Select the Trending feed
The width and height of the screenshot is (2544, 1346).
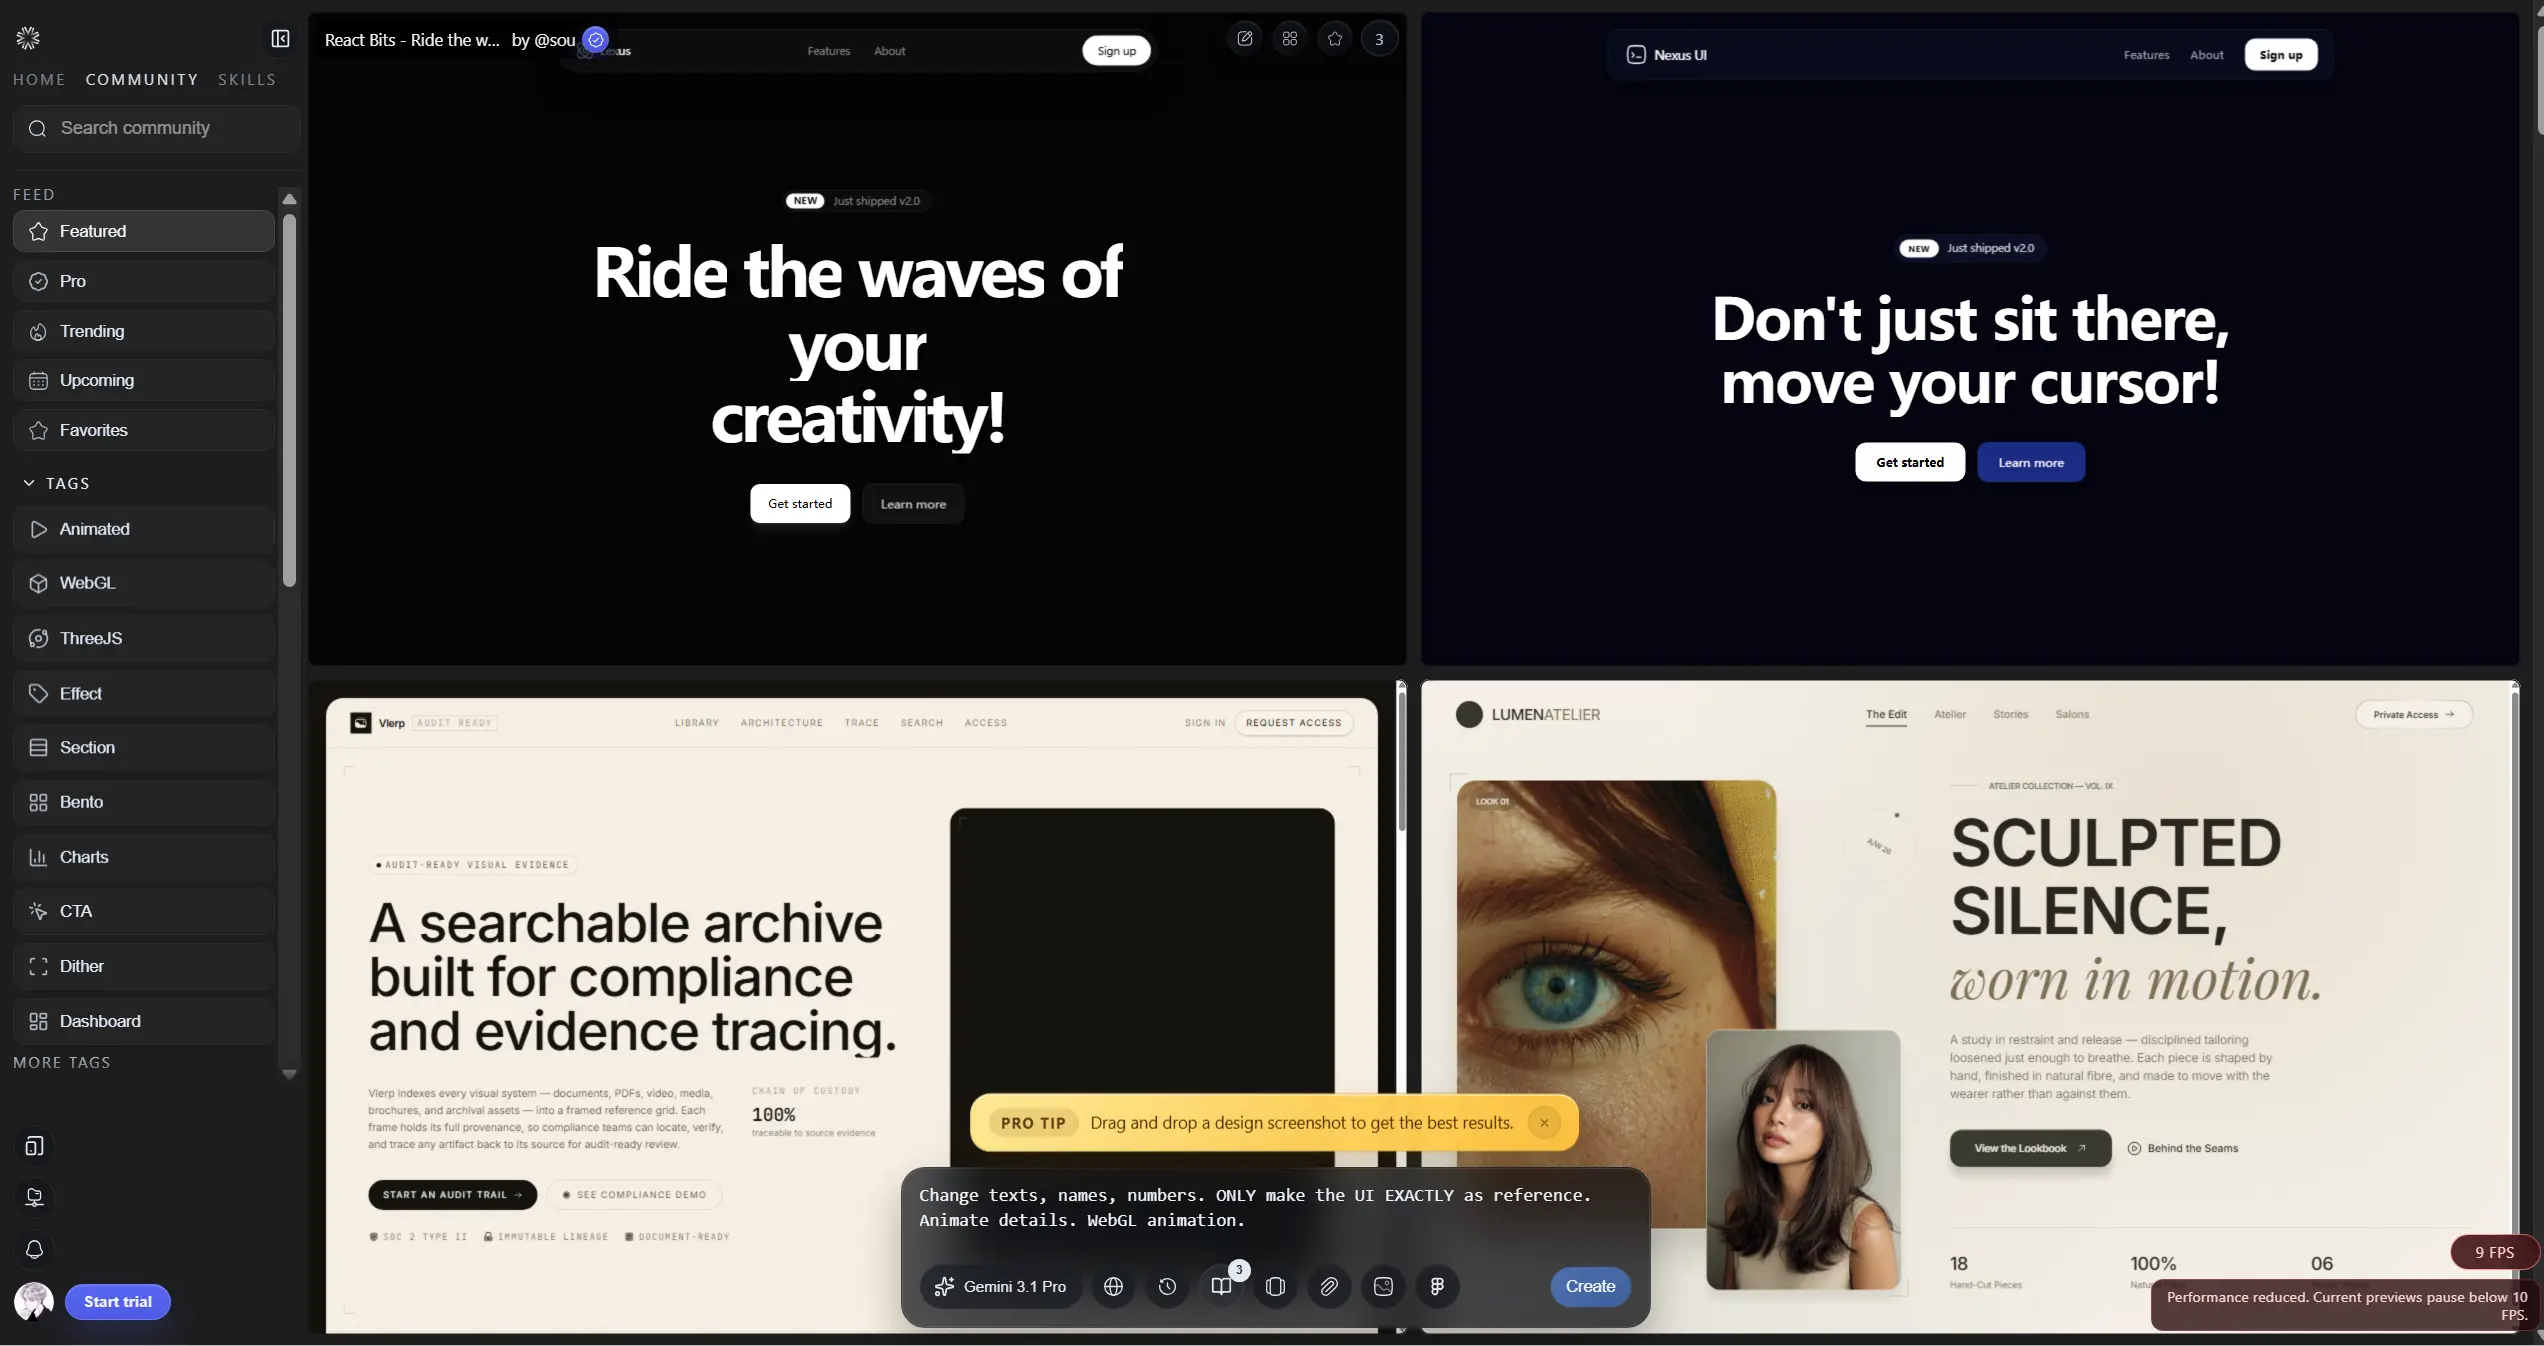[144, 331]
